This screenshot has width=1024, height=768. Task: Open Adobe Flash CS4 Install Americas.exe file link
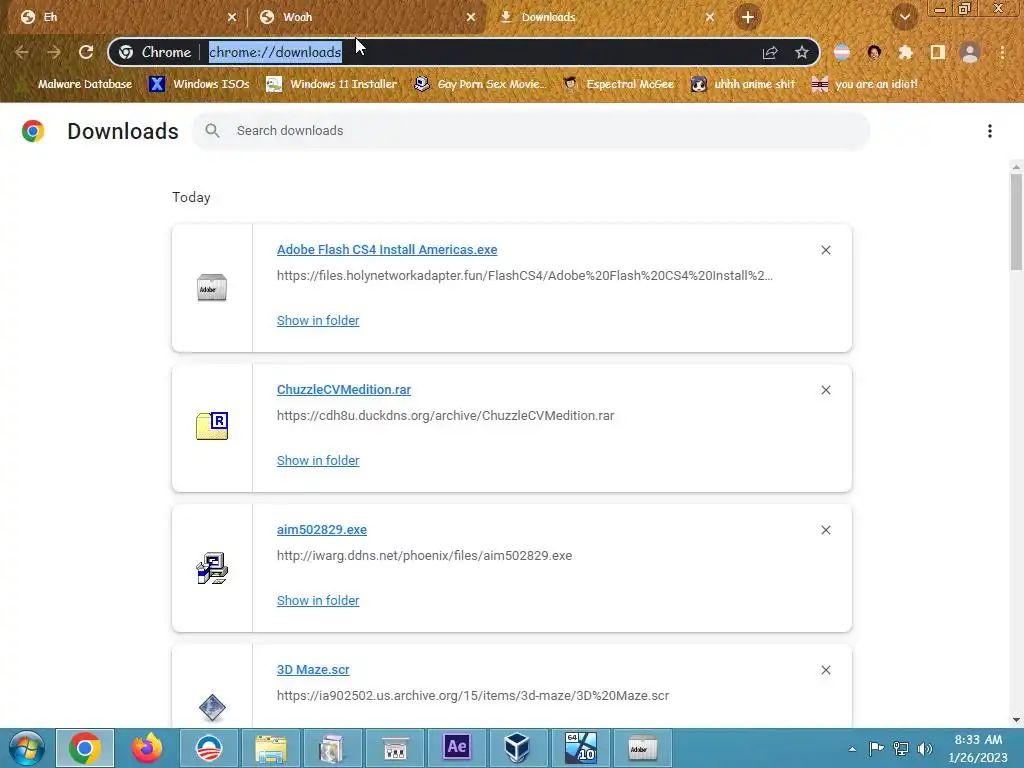(x=387, y=249)
